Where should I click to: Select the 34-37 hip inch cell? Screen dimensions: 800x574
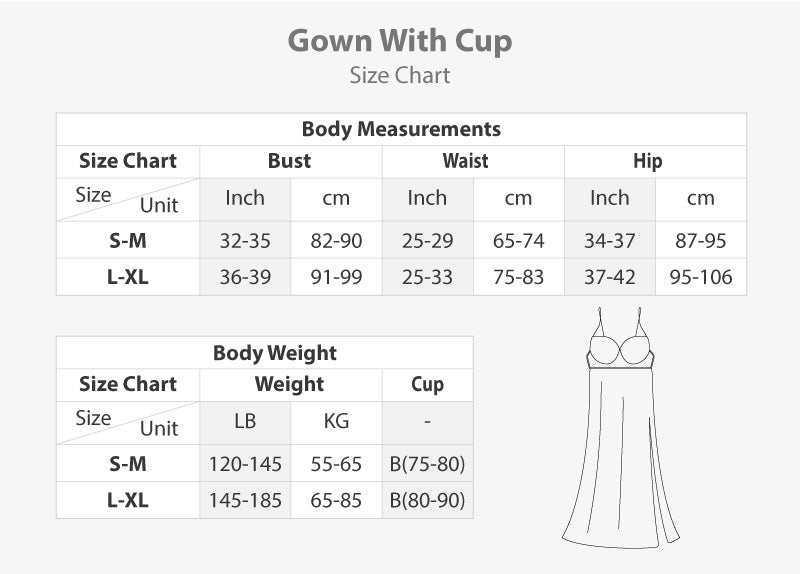(610, 241)
